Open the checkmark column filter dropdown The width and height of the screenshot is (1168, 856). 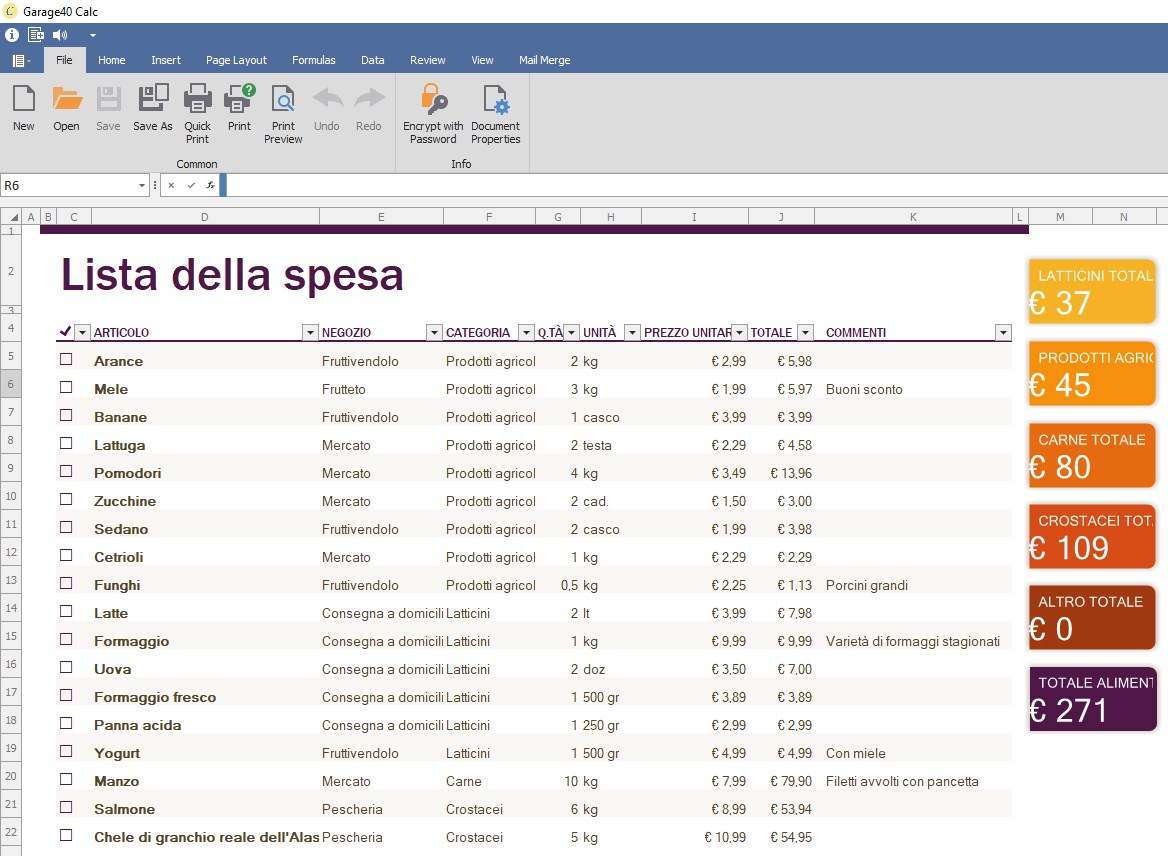(83, 332)
